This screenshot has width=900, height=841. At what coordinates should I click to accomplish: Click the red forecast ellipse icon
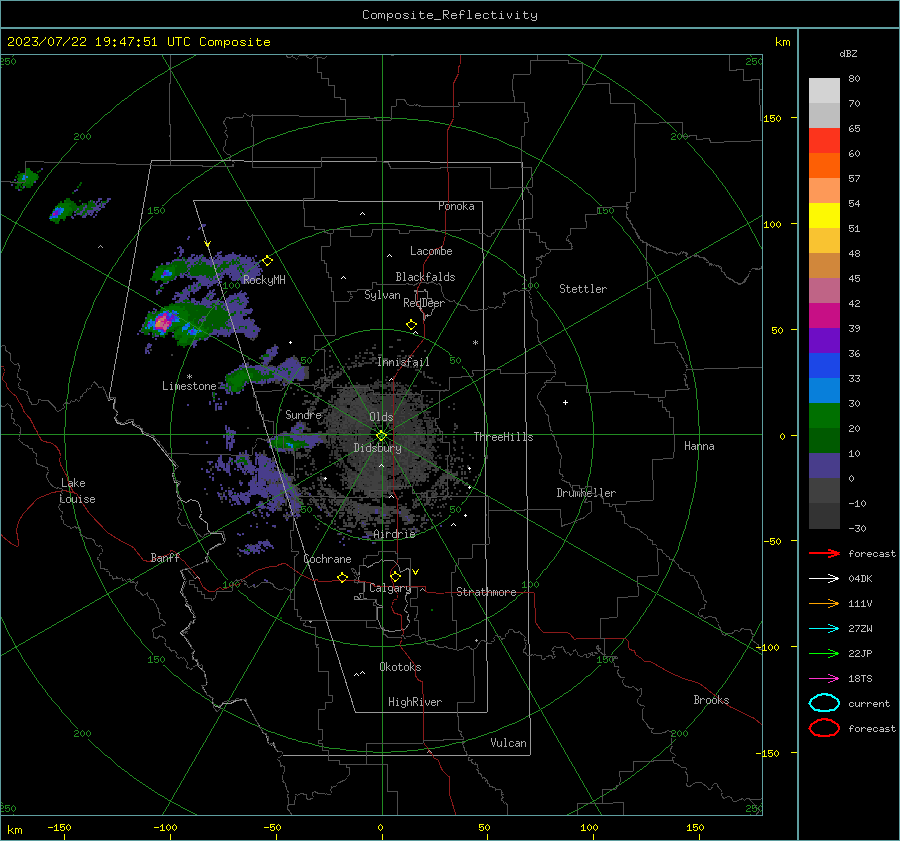point(824,728)
